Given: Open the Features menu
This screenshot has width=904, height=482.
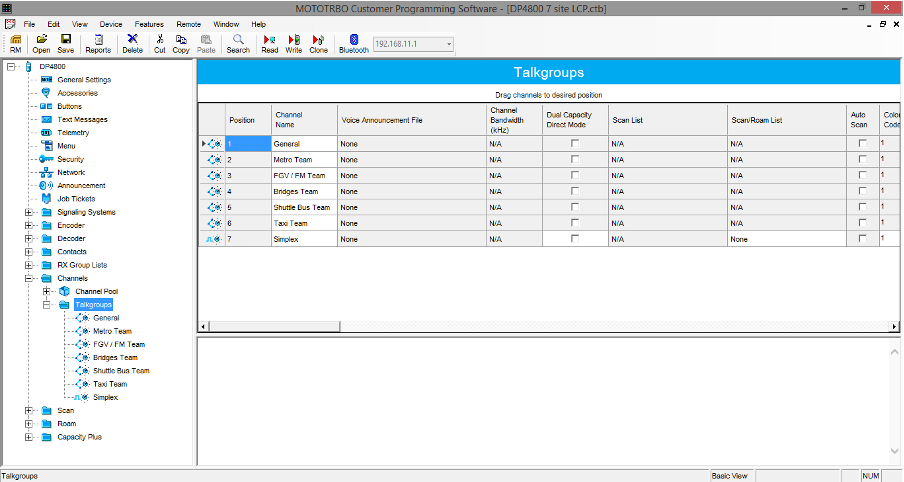Looking at the screenshot, I should (x=149, y=23).
